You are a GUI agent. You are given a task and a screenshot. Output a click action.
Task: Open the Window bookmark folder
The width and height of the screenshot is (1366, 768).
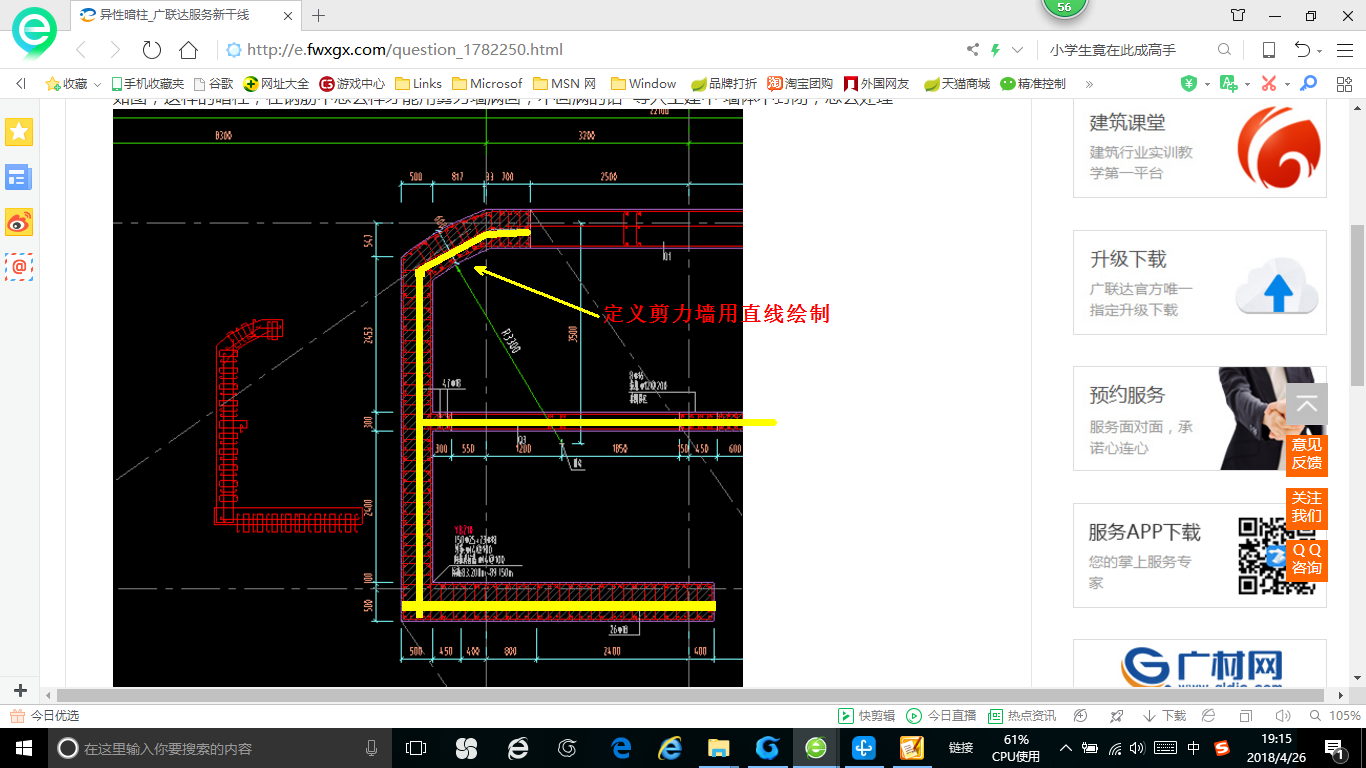click(x=643, y=84)
